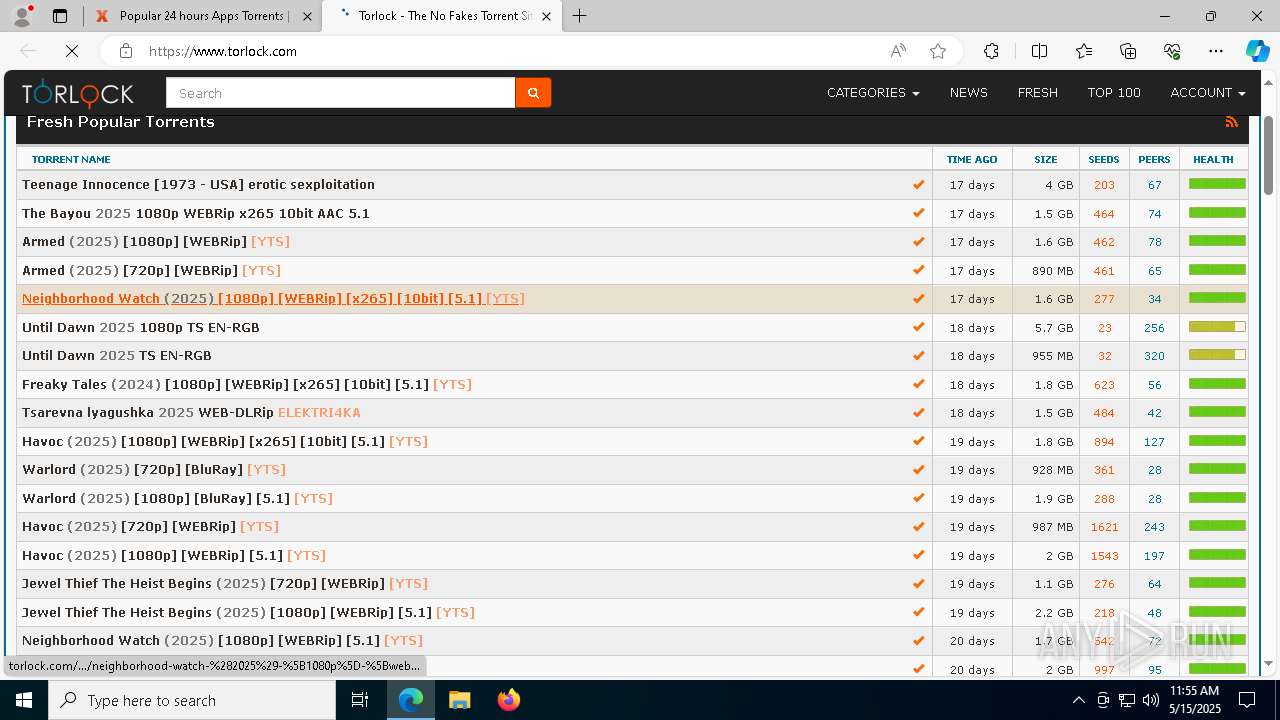Open Armed 2025 720p WEBRip torrent
Screen dimensions: 1280x720
pos(151,270)
